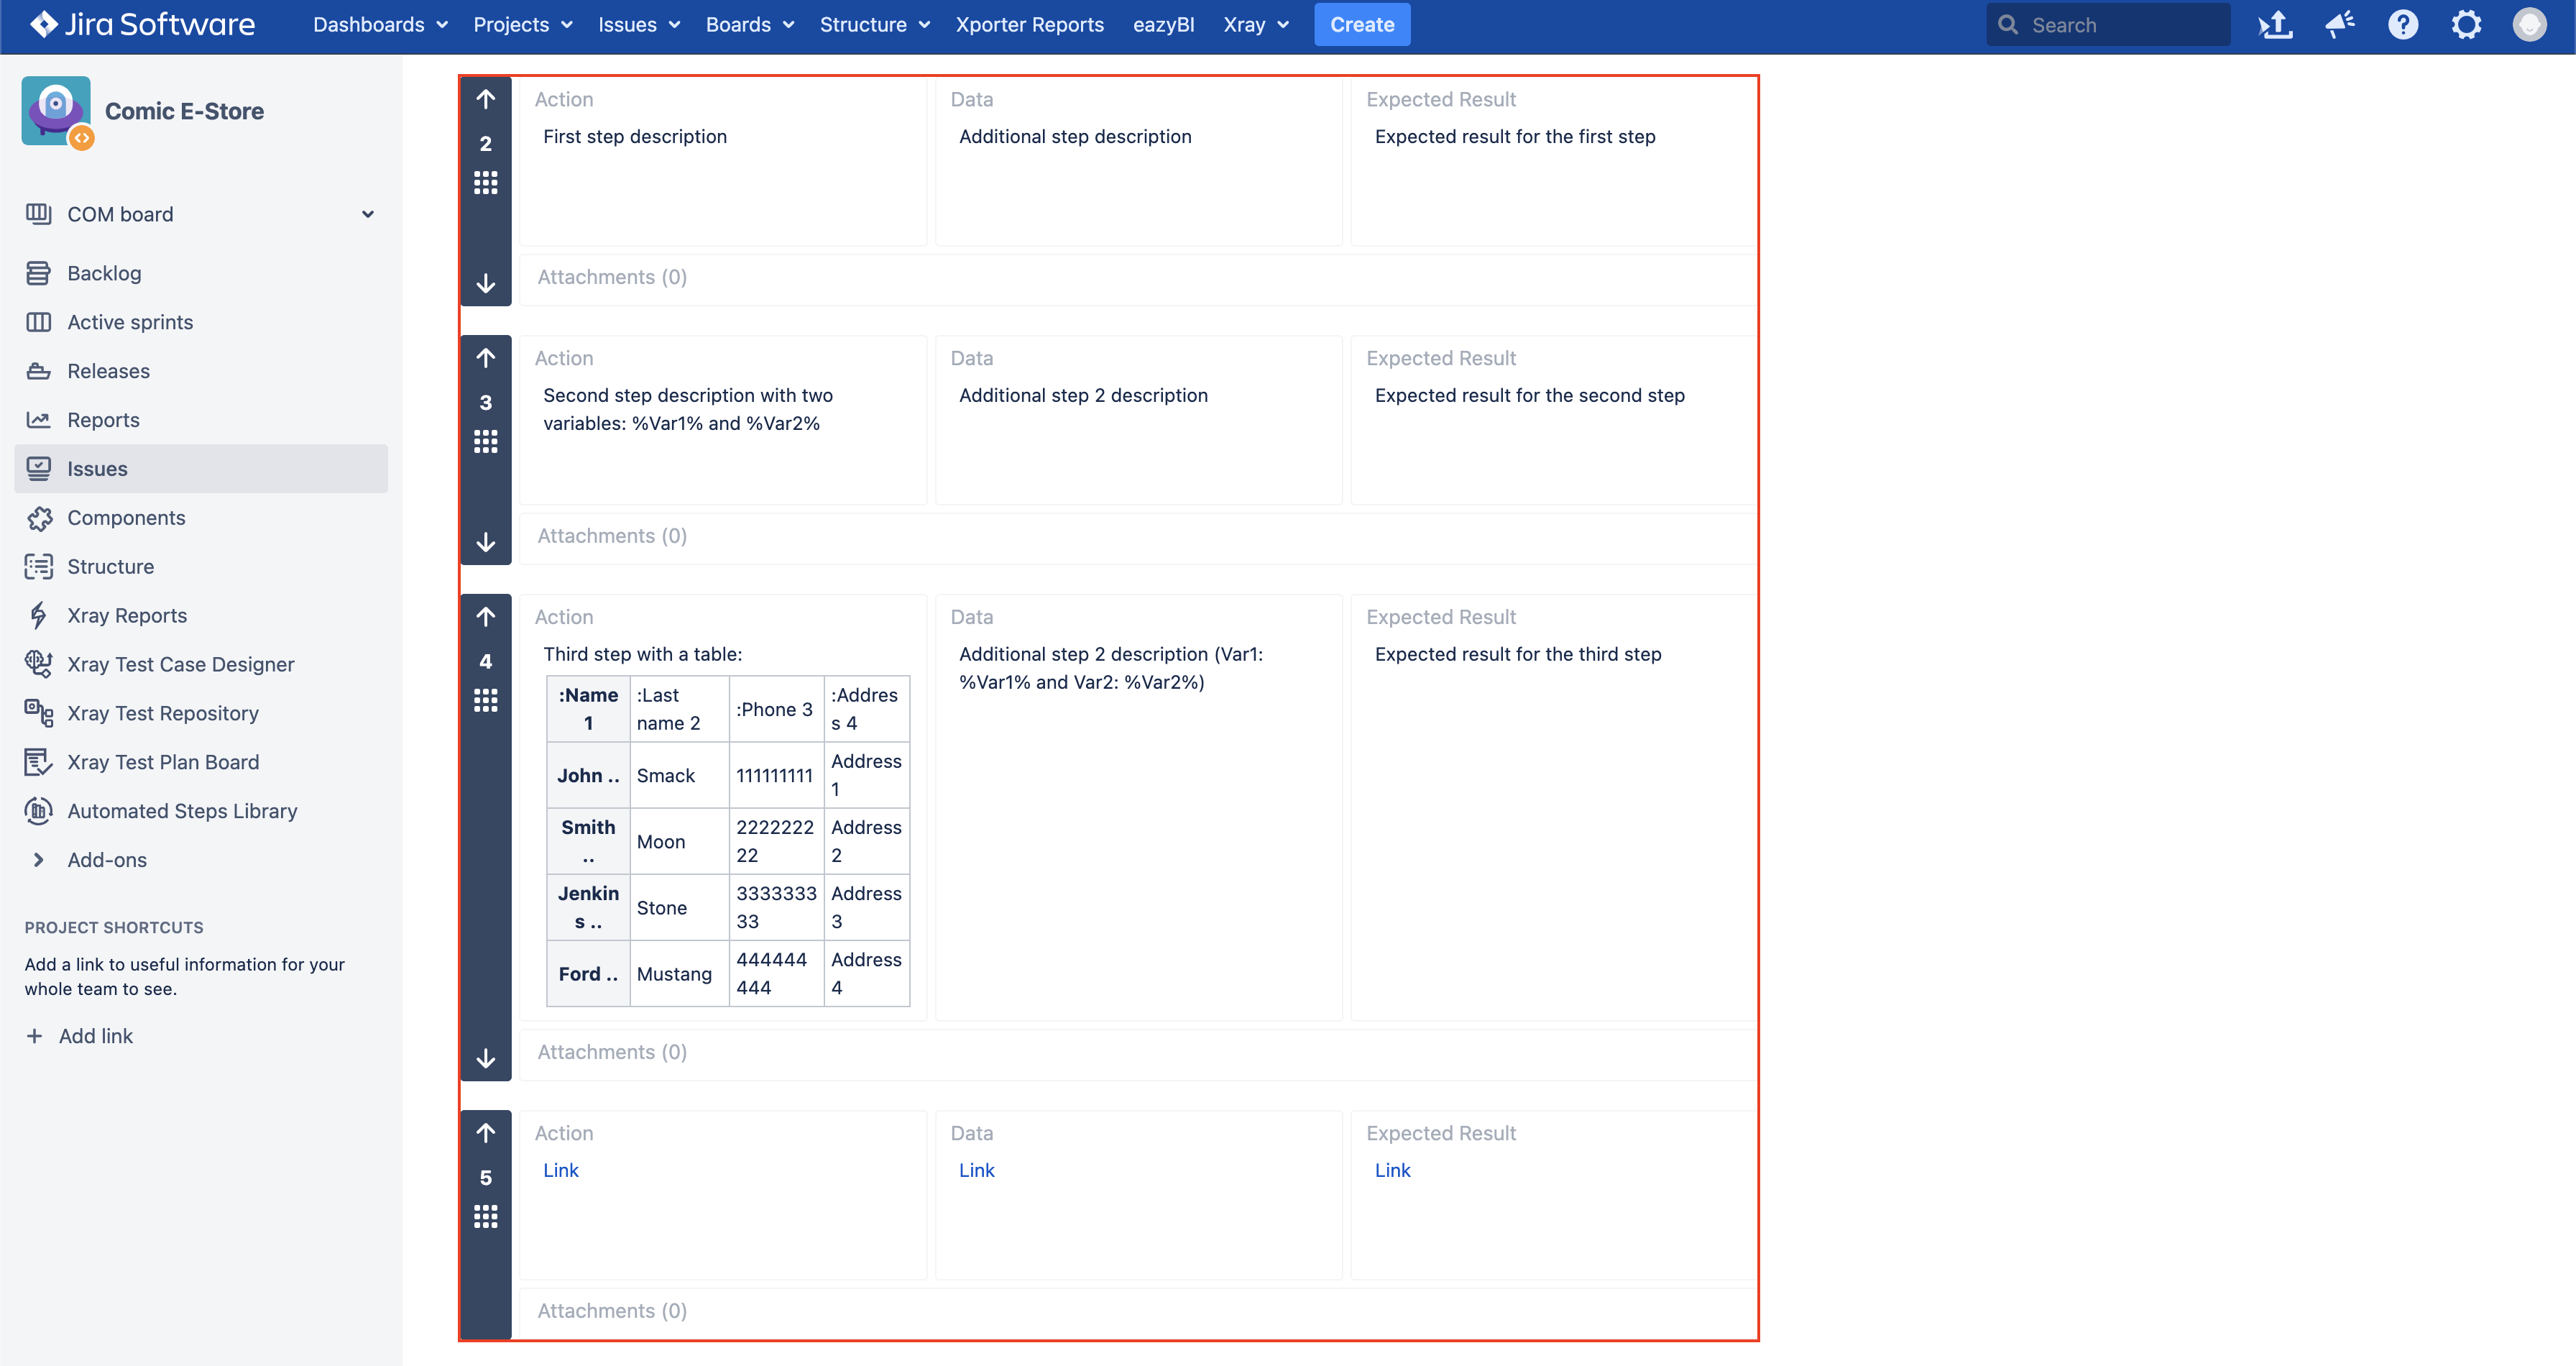Open the Link in step 5 Data
The width and height of the screenshot is (2576, 1366).
click(977, 1170)
